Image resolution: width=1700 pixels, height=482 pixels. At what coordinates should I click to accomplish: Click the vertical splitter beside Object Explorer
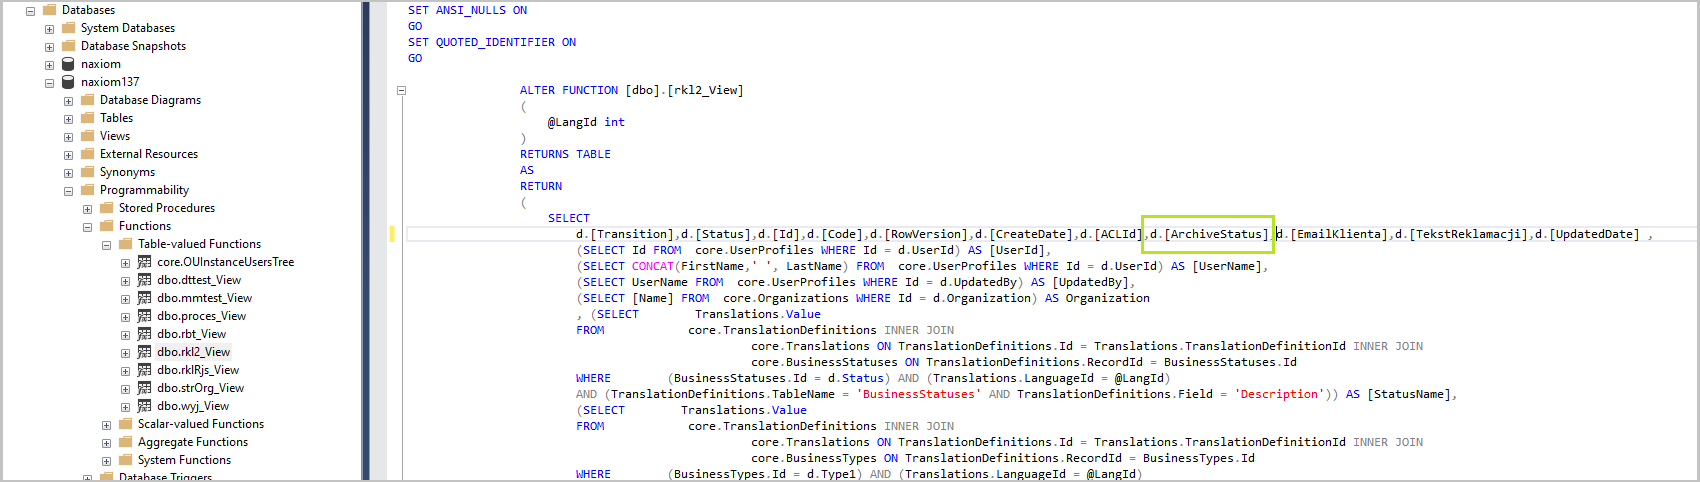365,240
